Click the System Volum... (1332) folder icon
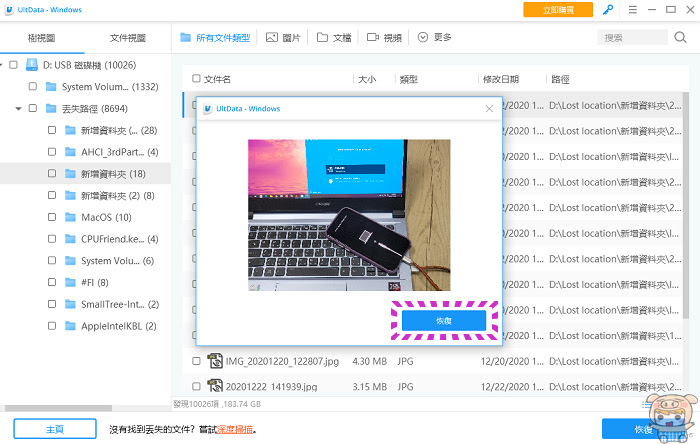This screenshot has height=444, width=700. (51, 86)
